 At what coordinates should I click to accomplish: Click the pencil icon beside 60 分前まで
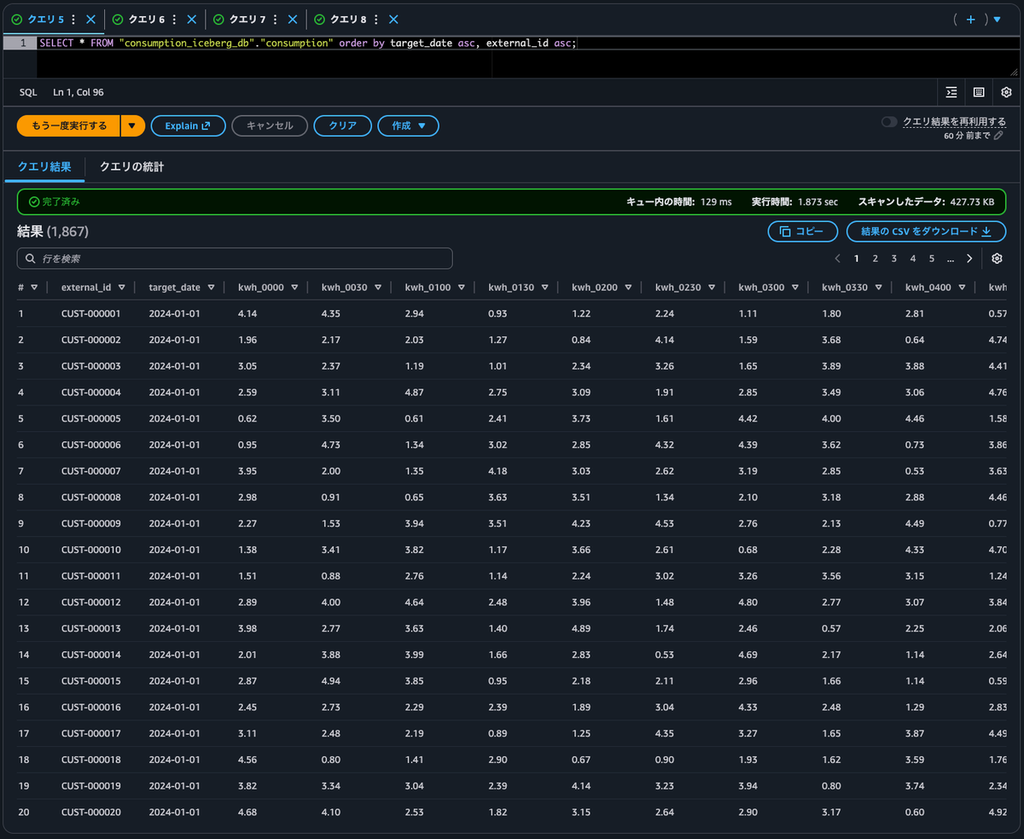[x=999, y=136]
